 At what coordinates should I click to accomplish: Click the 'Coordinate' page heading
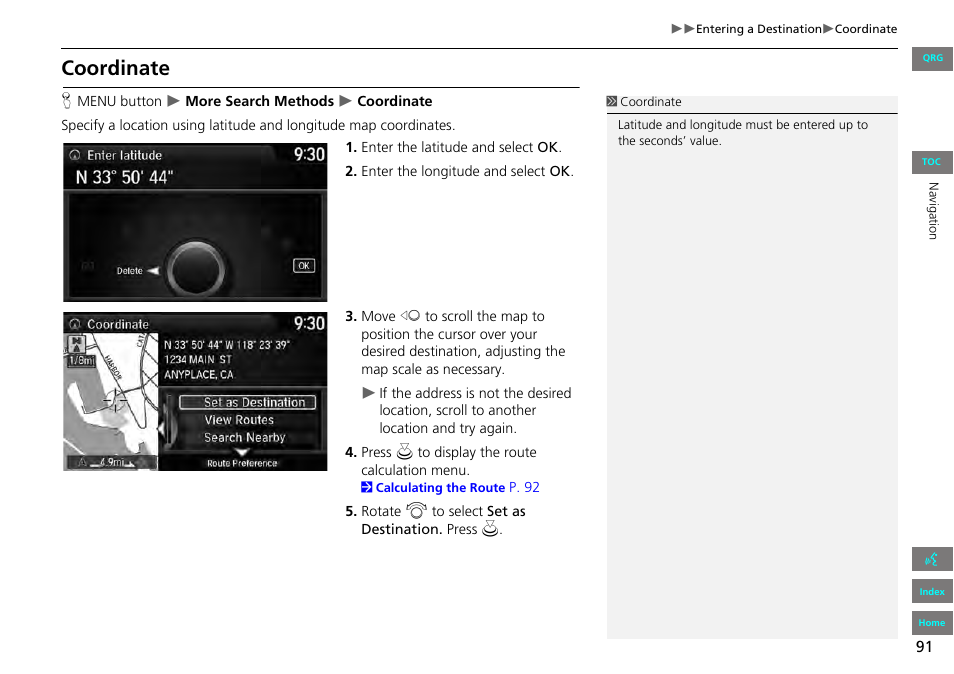coord(116,68)
